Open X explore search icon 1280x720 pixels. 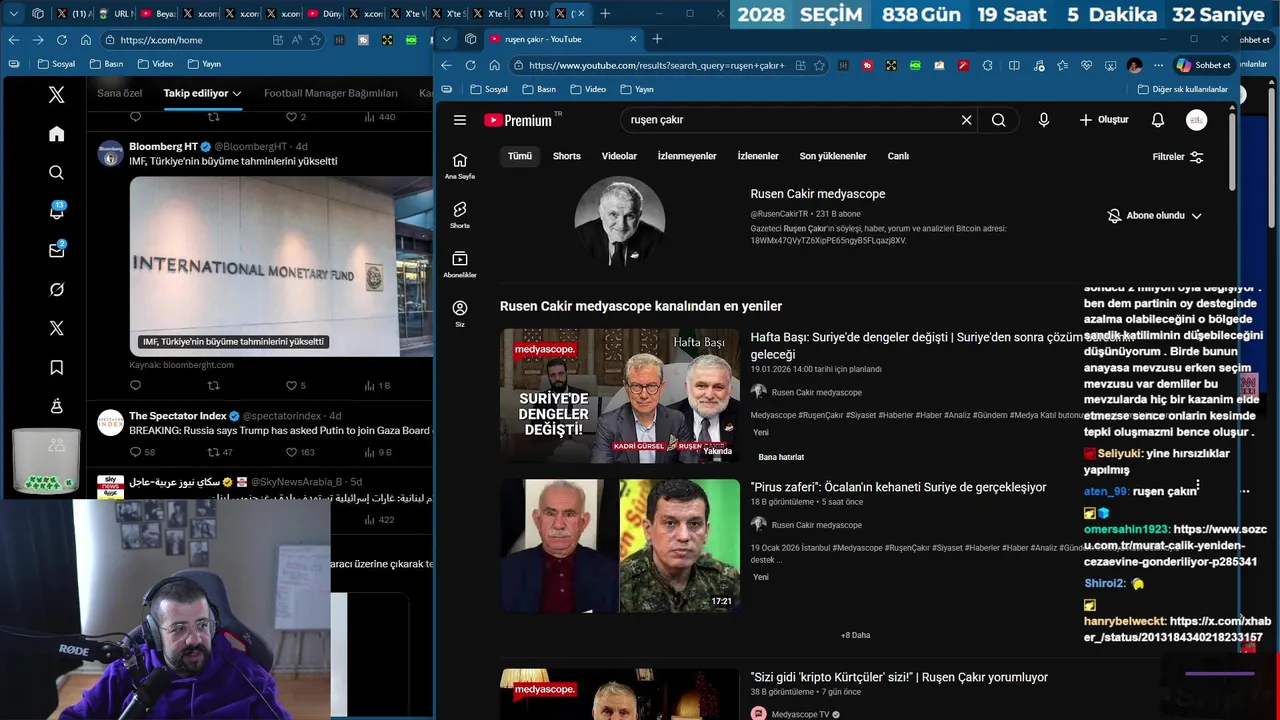[57, 173]
